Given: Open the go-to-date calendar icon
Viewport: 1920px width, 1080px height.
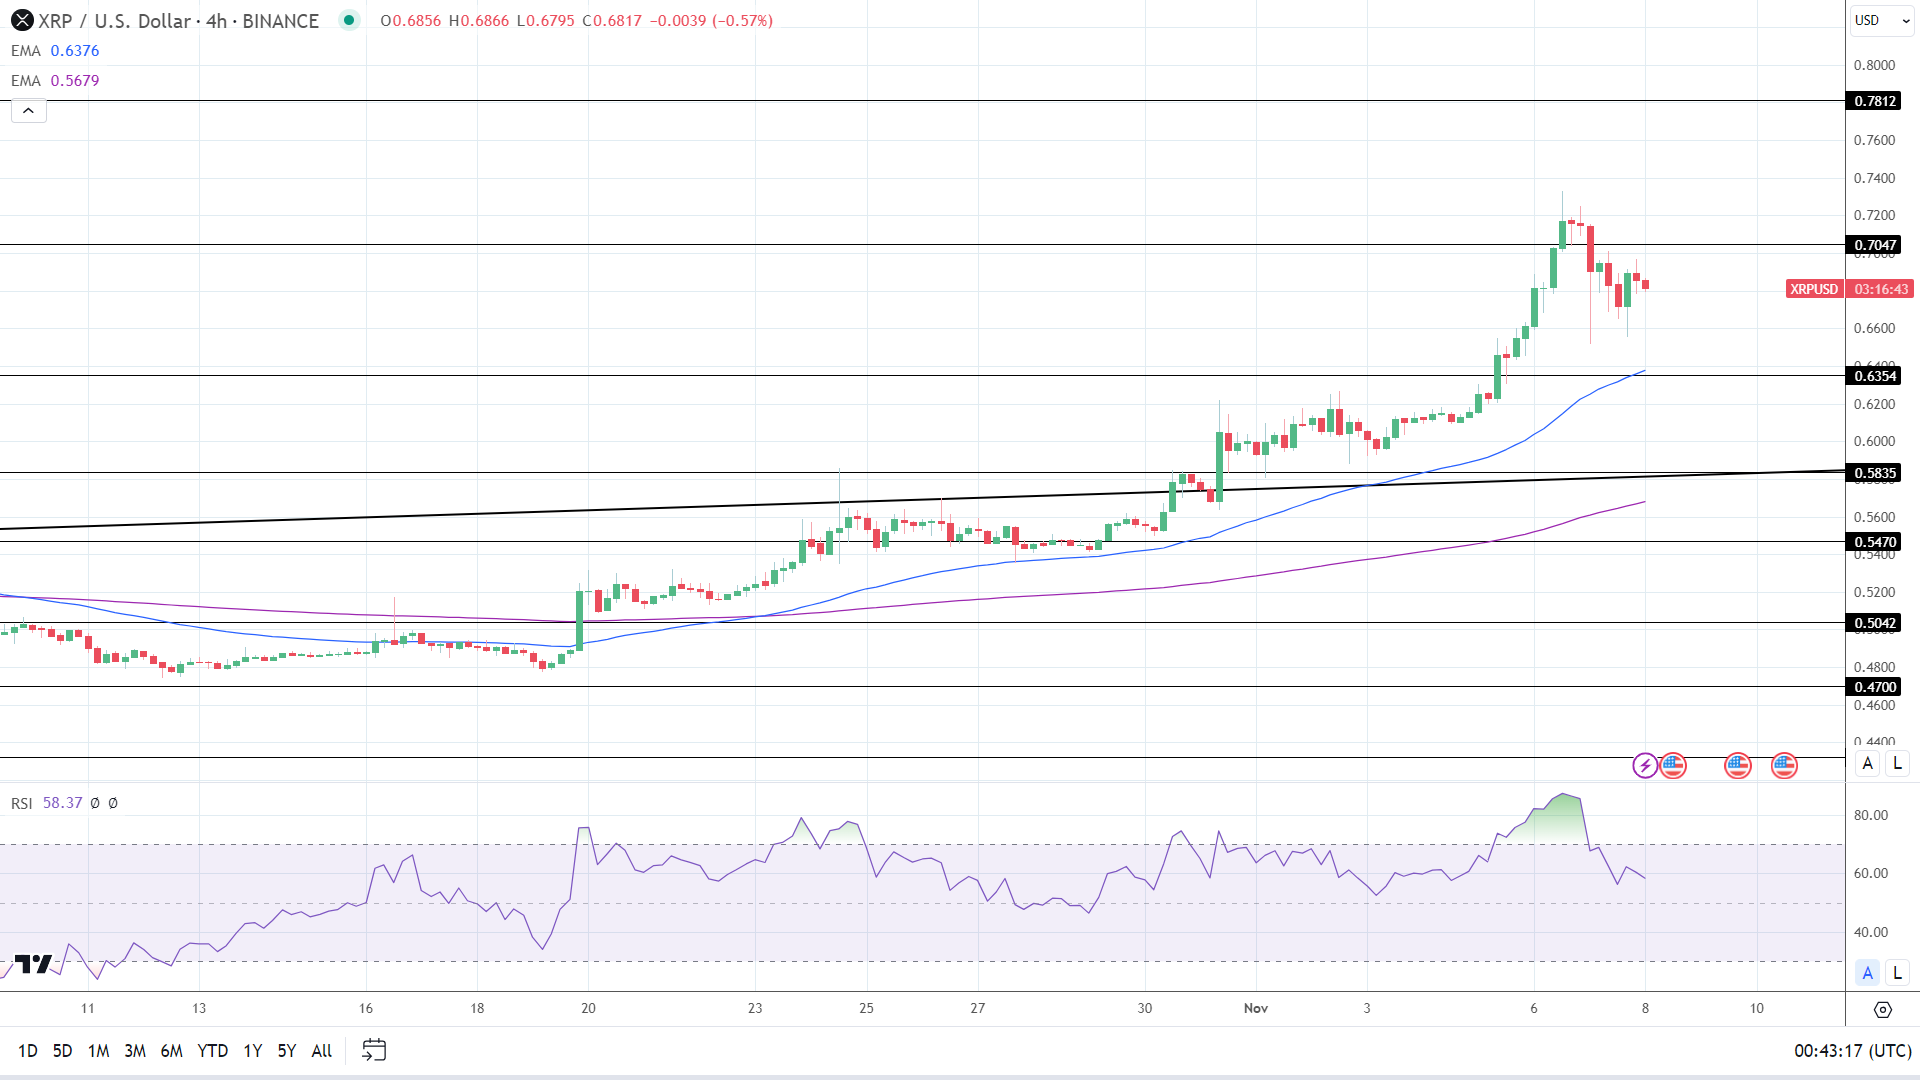Looking at the screenshot, I should point(374,1050).
